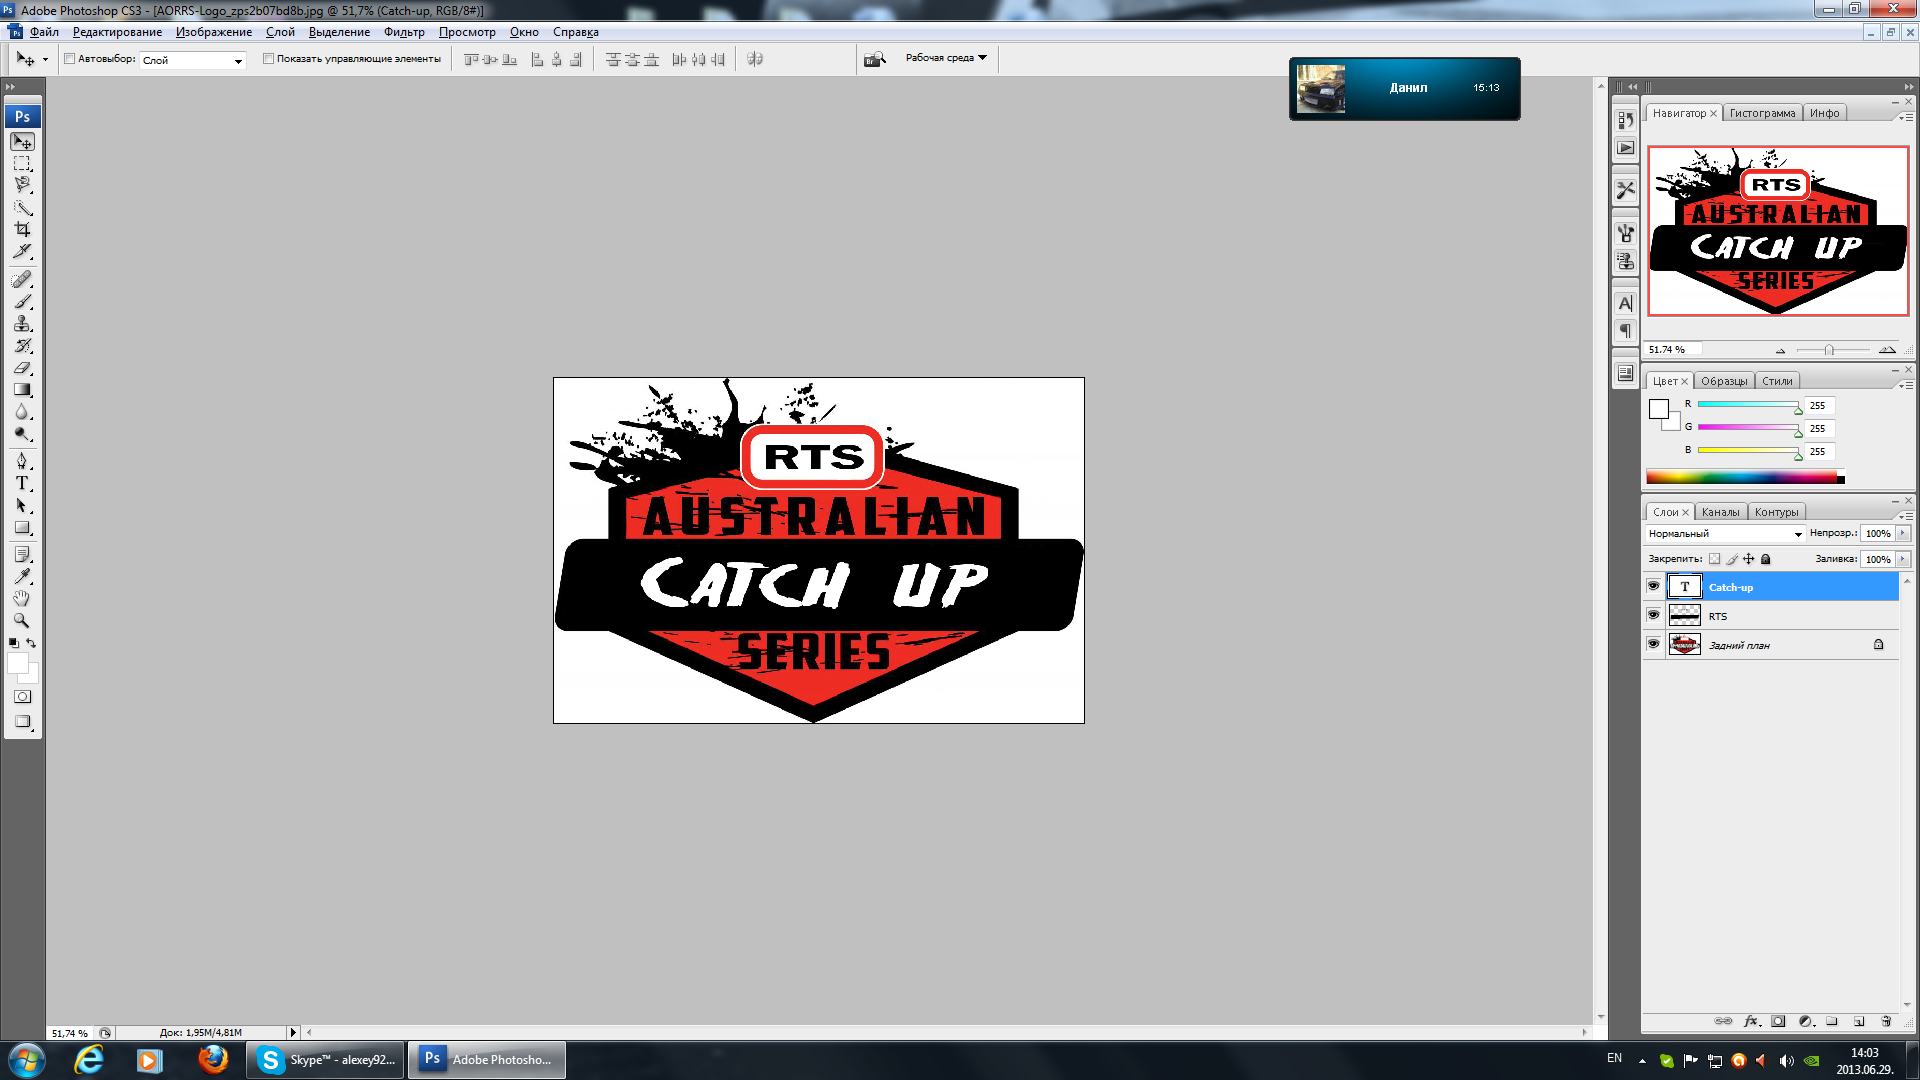Select the Eraser tool

pos(22,367)
